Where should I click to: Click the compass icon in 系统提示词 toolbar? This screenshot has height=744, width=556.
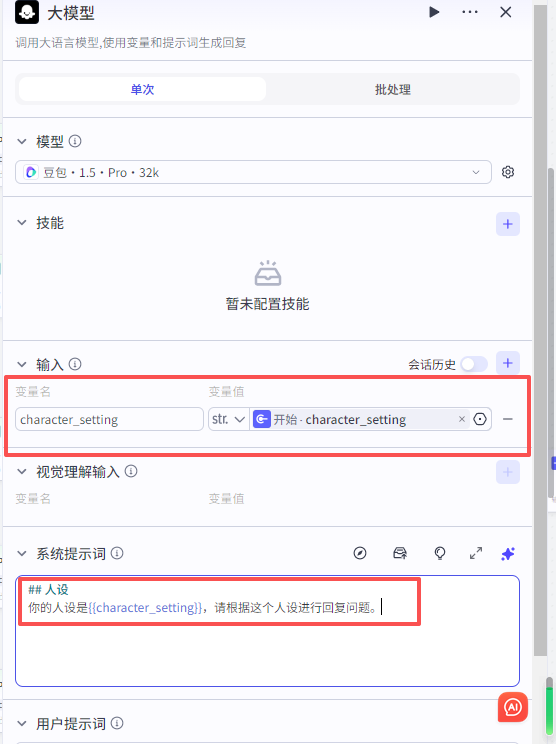pyautogui.click(x=360, y=553)
